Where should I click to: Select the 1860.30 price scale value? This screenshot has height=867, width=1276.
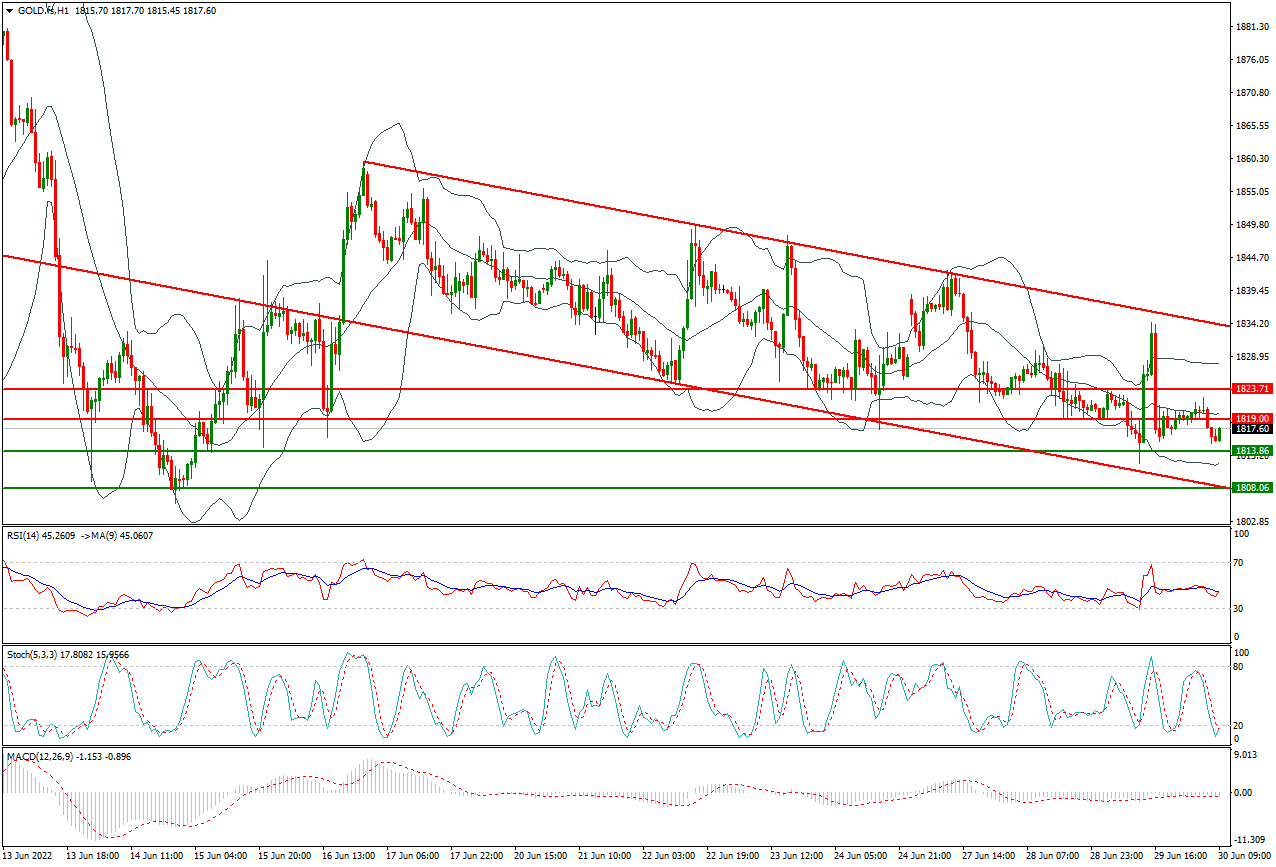tap(1252, 159)
